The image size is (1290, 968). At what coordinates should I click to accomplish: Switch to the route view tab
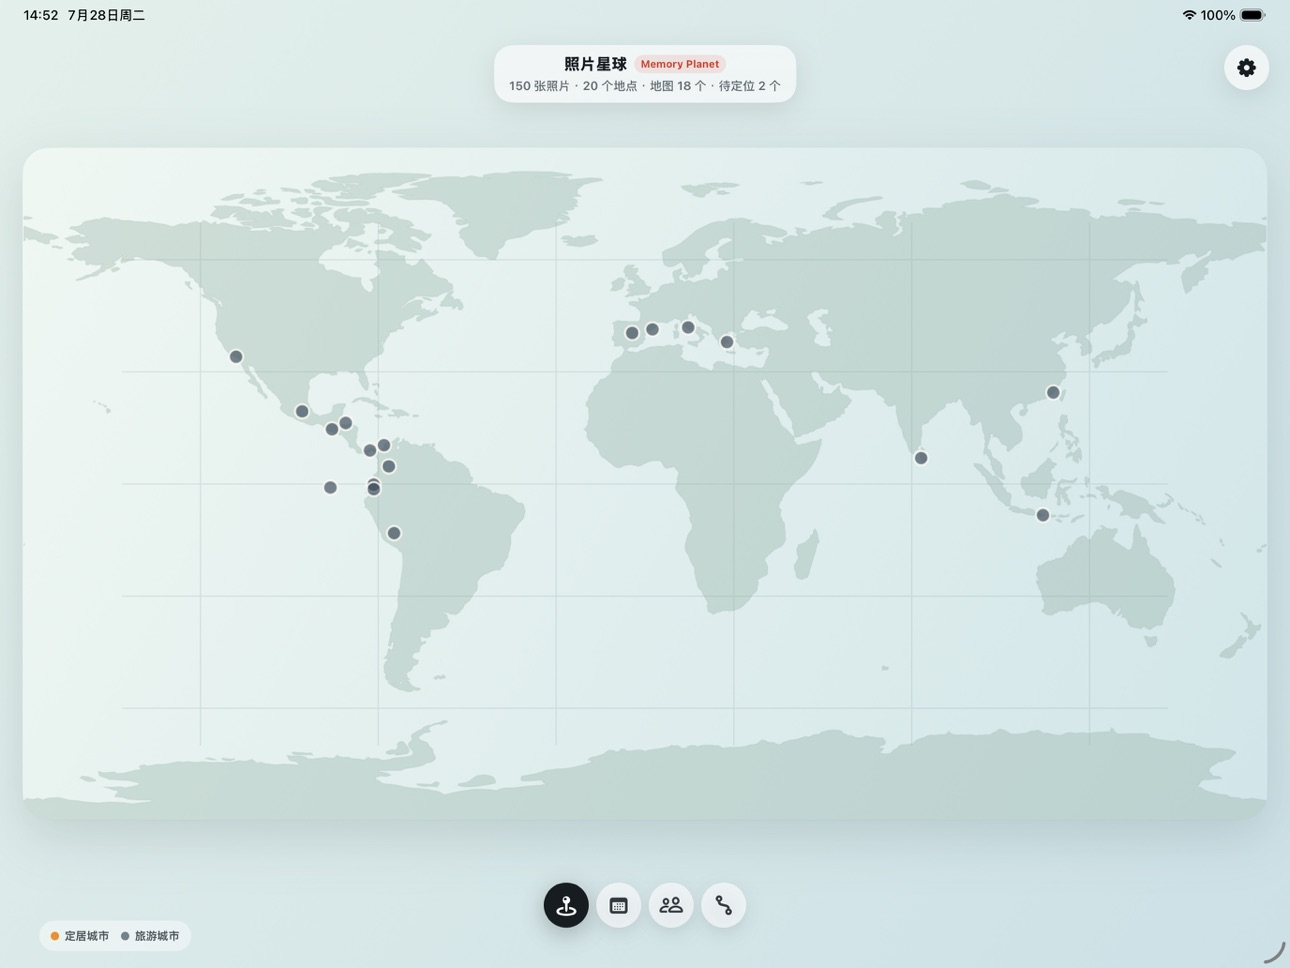(x=724, y=905)
